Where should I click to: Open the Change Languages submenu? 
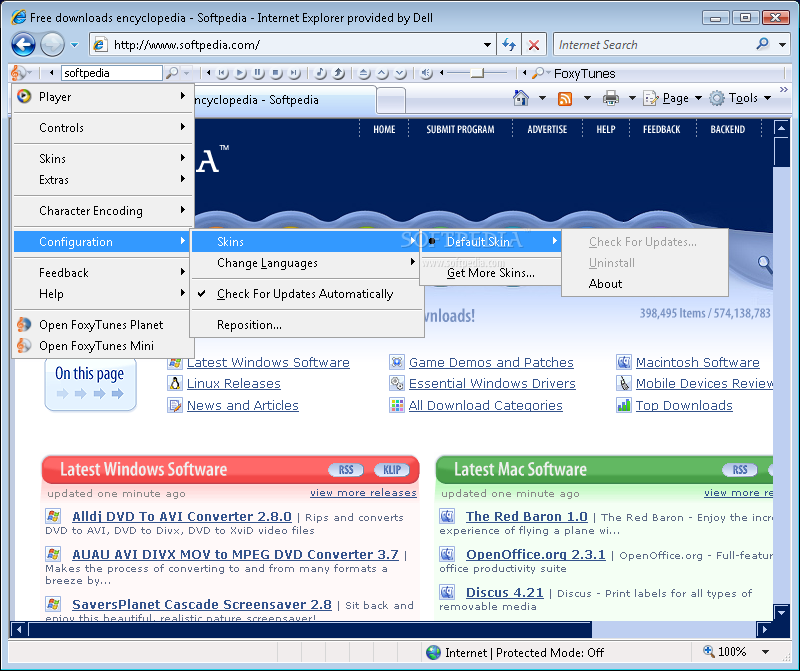tap(307, 263)
